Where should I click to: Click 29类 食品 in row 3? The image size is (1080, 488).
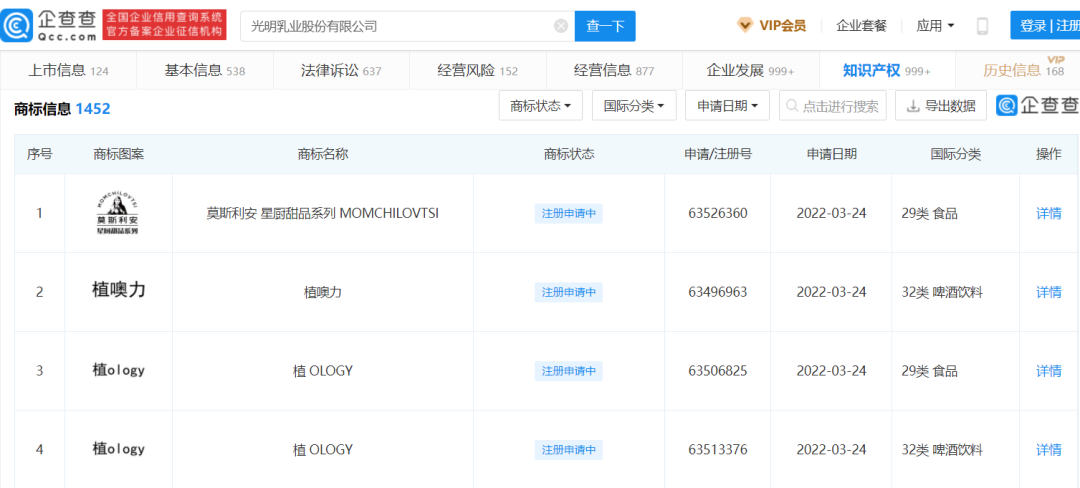coord(929,371)
